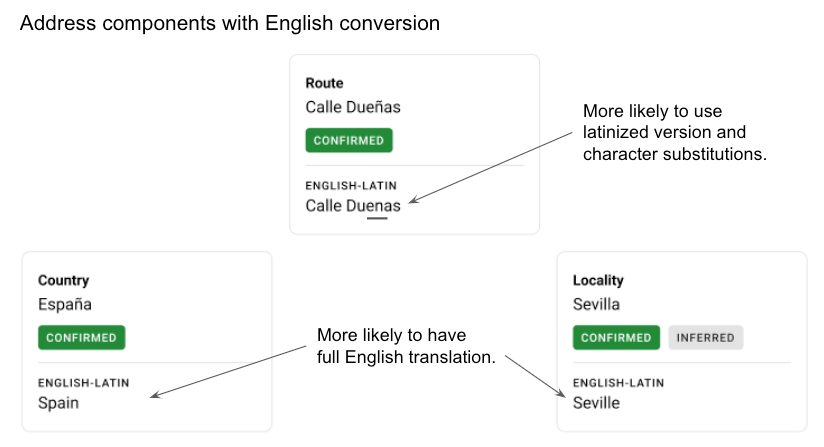The image size is (824, 447).
Task: Click the CONFIRMED badge in the Locality card
Action: tap(616, 338)
